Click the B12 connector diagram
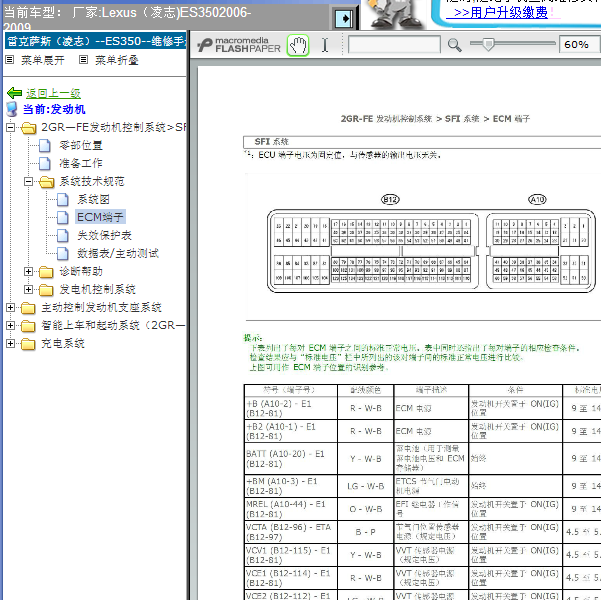This screenshot has width=601, height=600. point(374,251)
